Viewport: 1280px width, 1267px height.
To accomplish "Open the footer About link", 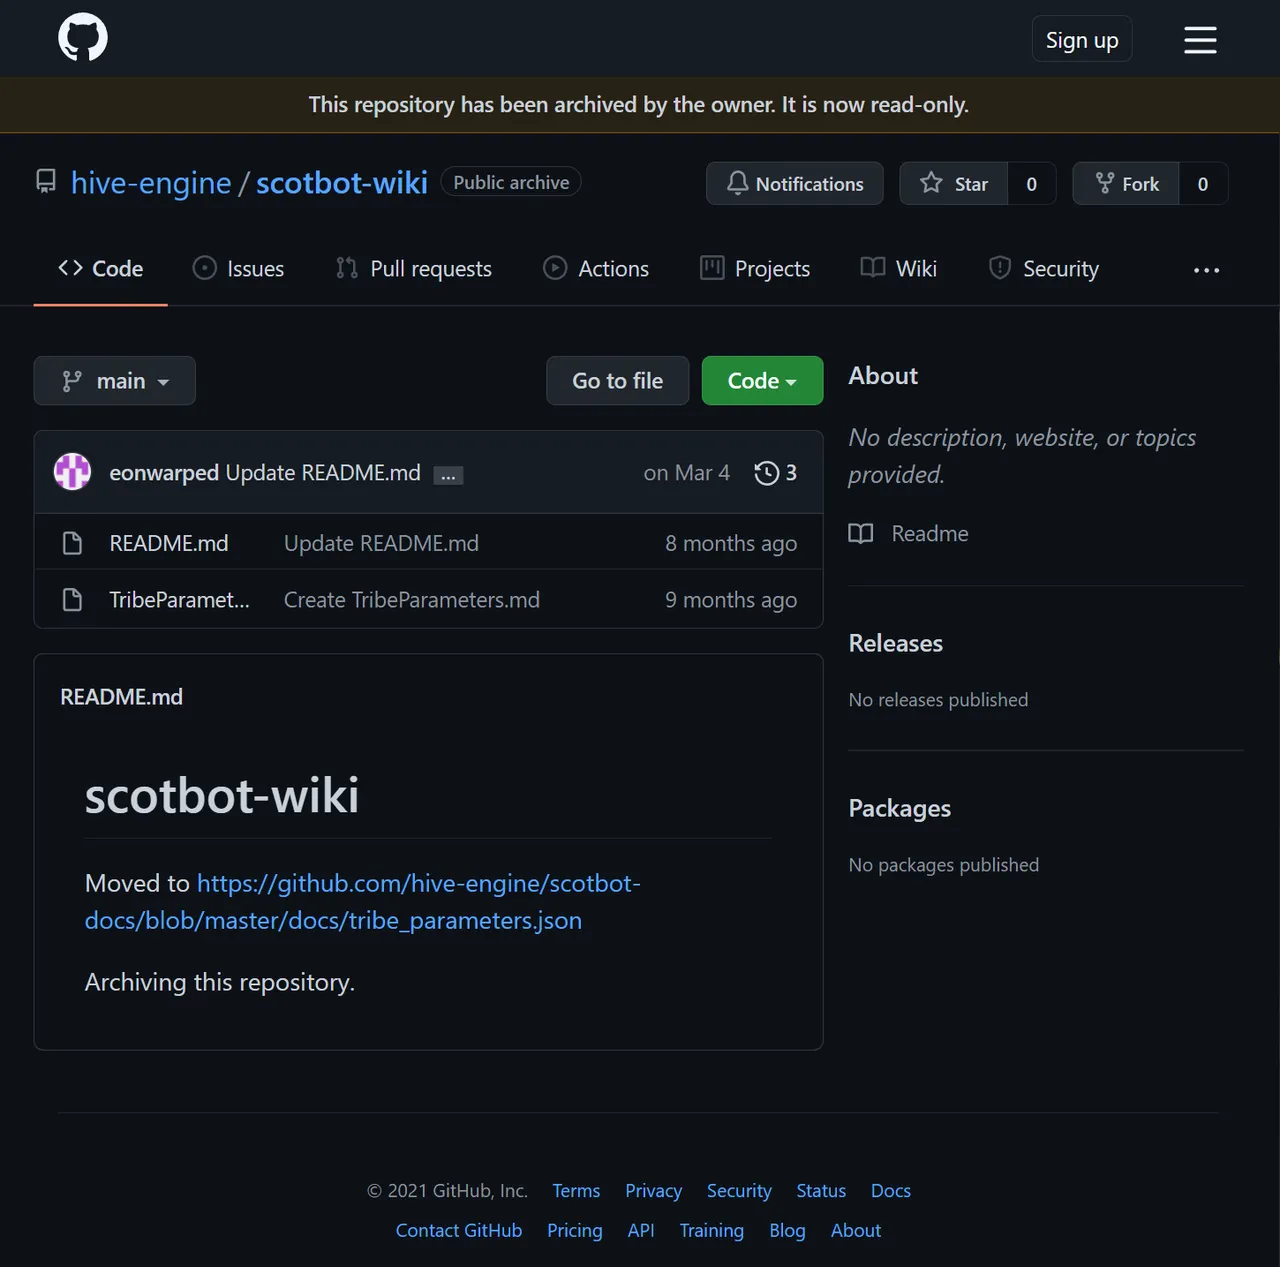I will coord(856,1231).
